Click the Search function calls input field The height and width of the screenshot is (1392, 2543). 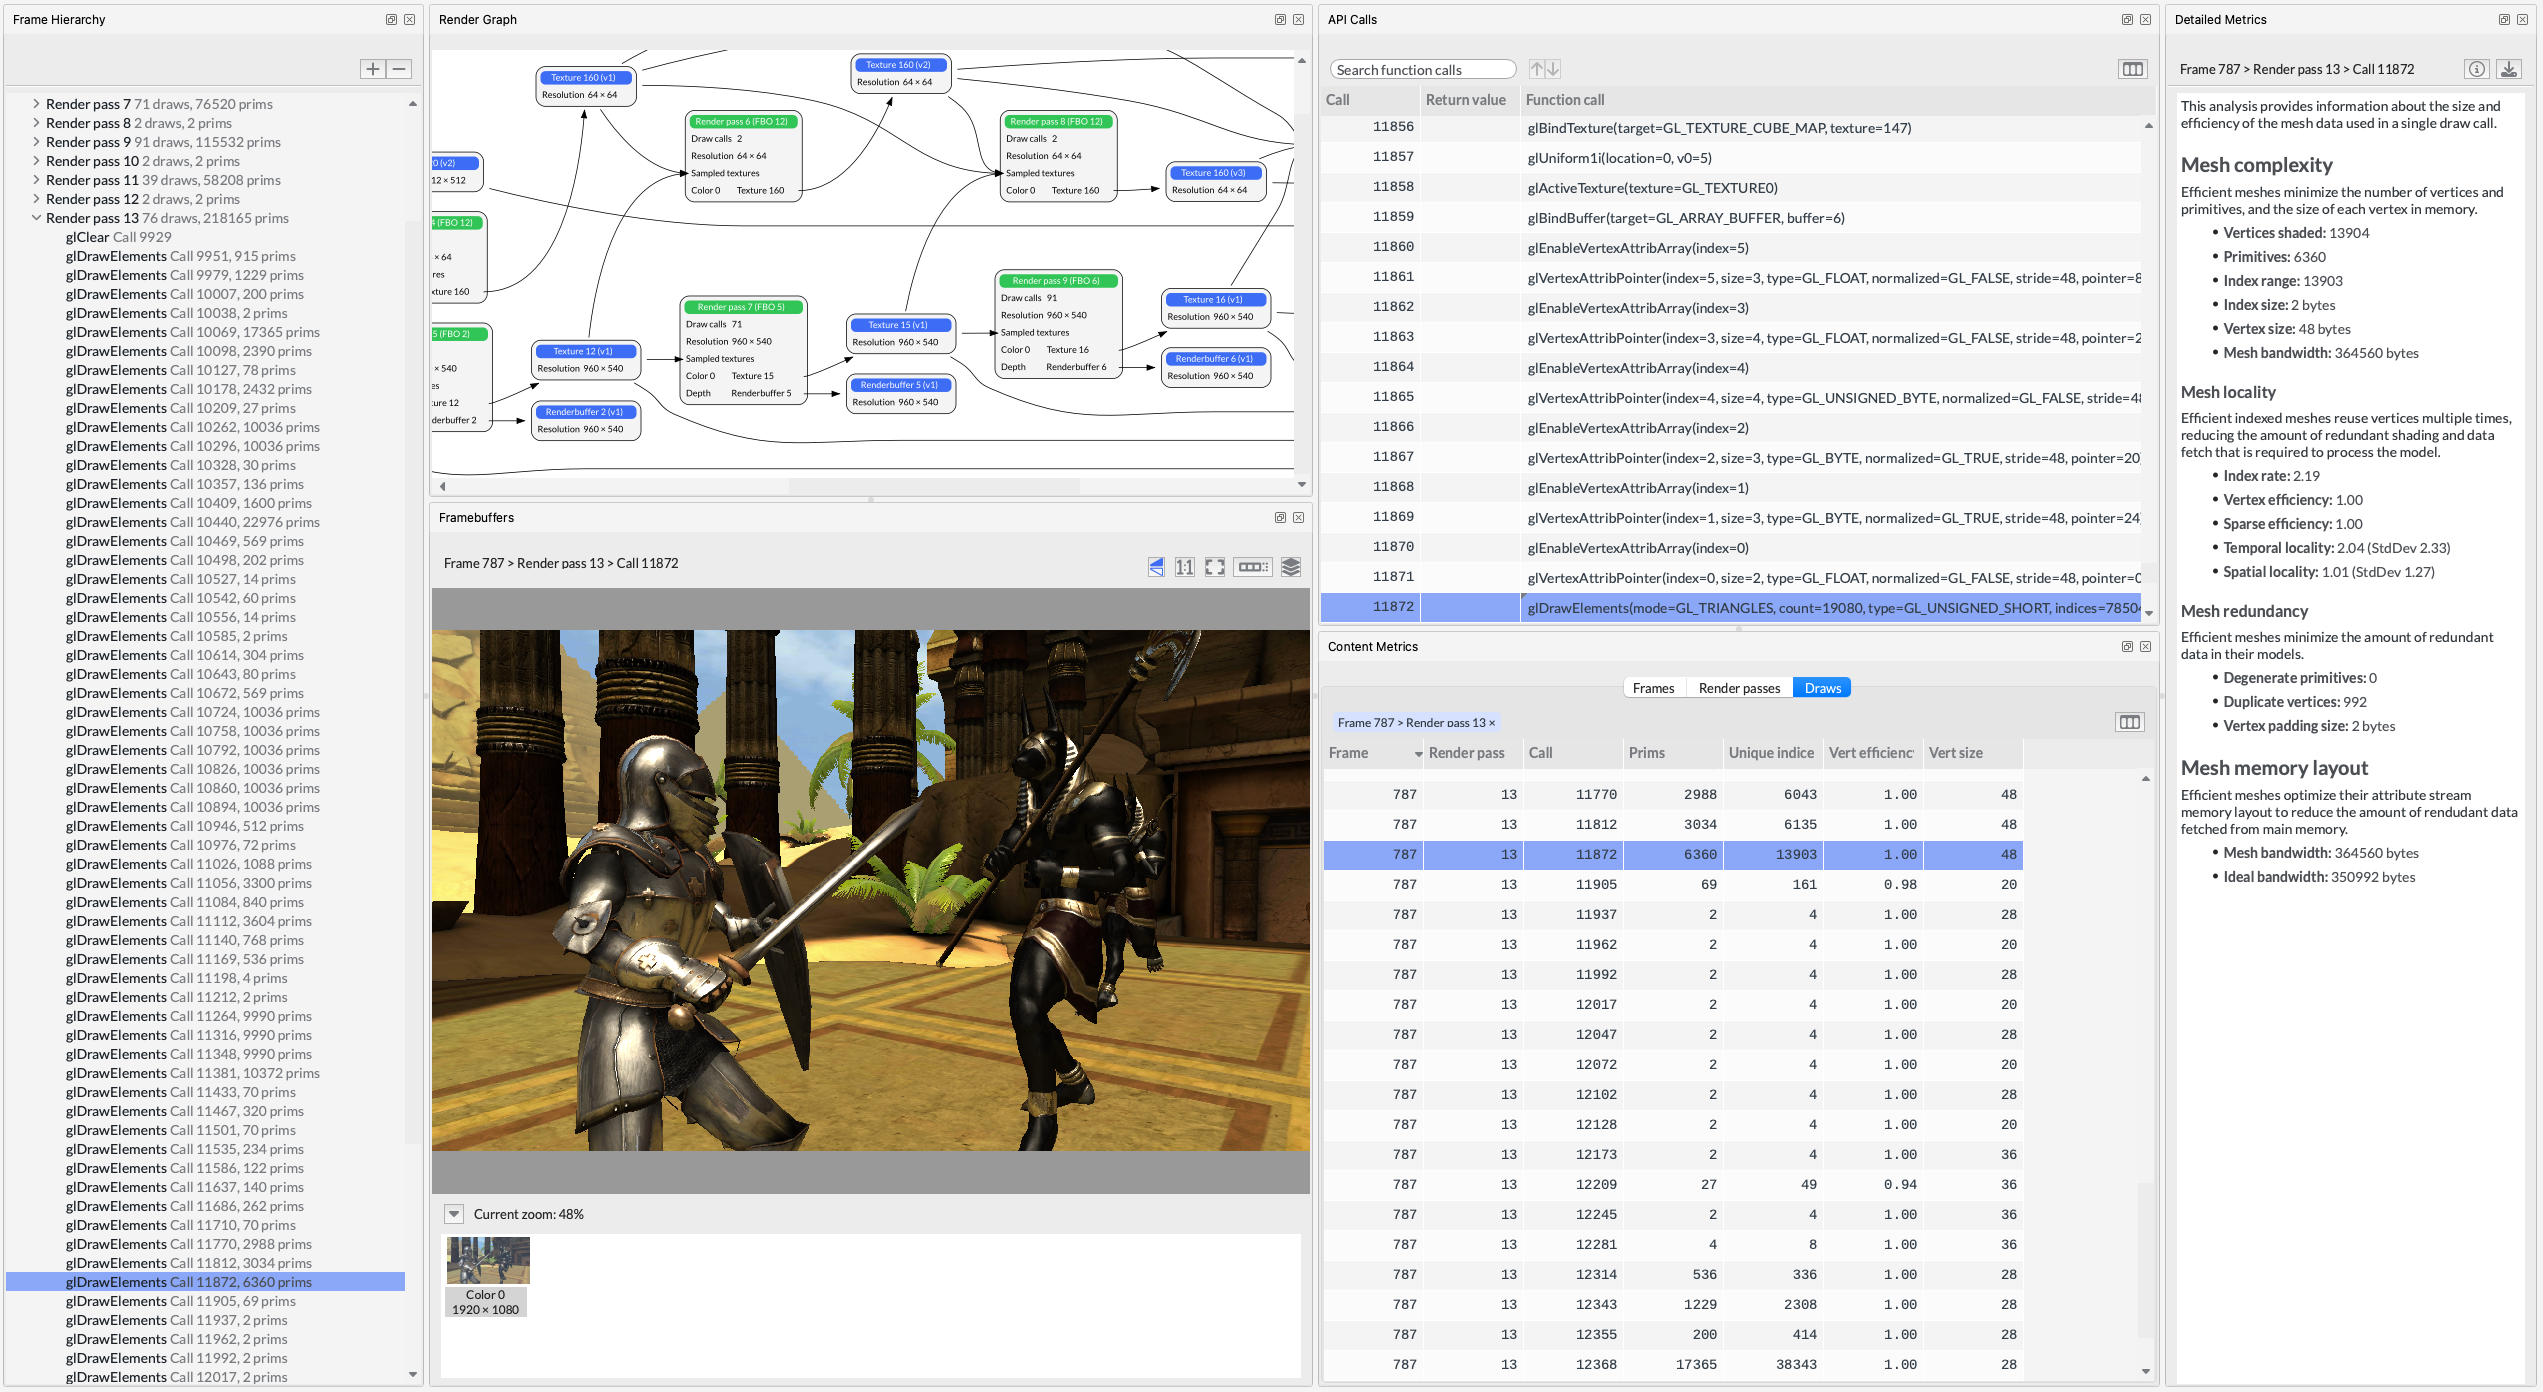click(x=1424, y=69)
